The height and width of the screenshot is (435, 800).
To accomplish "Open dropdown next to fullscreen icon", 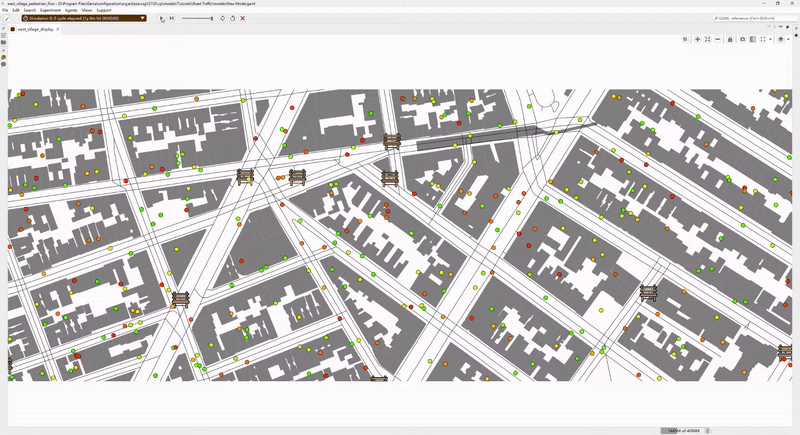I will [771, 39].
